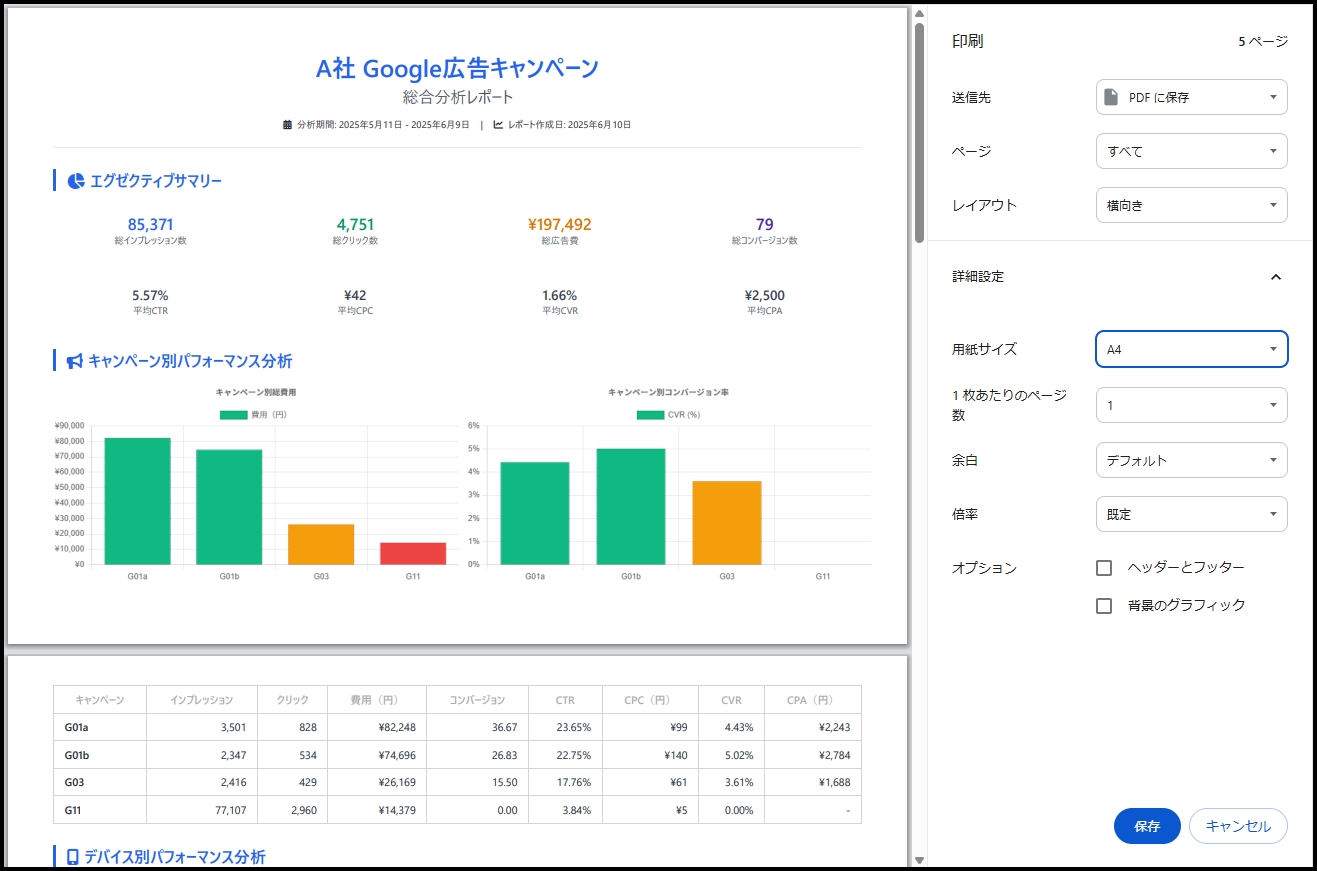Screen dimensions: 1317x871
Task: Click the pie chart icon beside エグゼクティブサマリー
Action: [75, 181]
